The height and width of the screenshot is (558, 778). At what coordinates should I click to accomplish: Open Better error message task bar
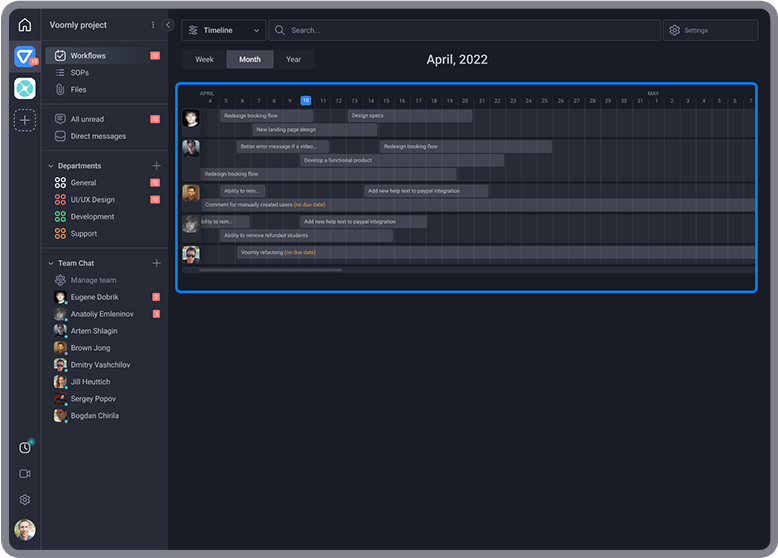coord(283,146)
